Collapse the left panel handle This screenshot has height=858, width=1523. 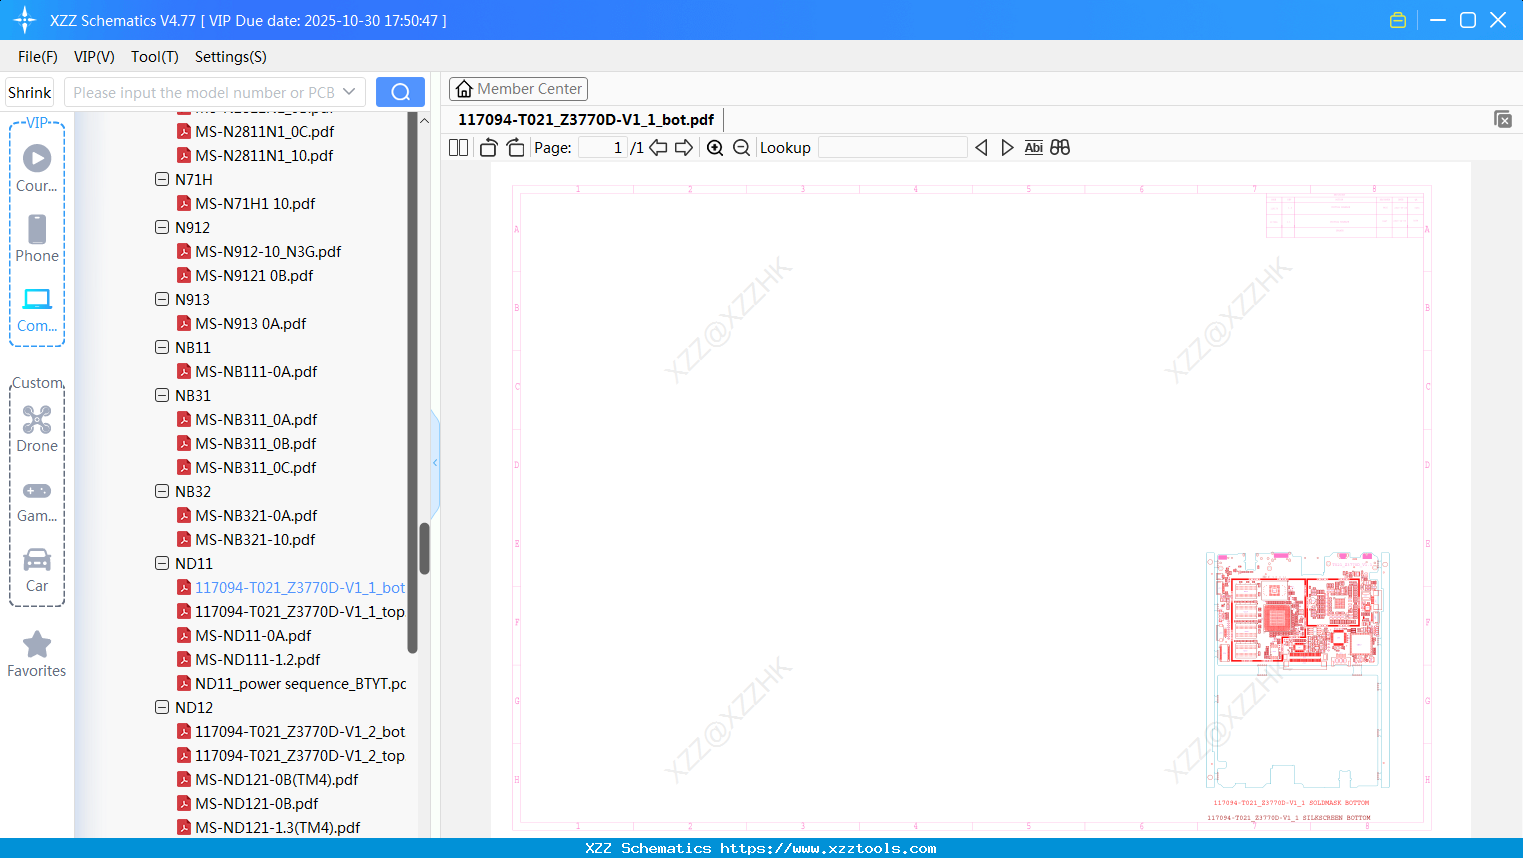(x=435, y=463)
